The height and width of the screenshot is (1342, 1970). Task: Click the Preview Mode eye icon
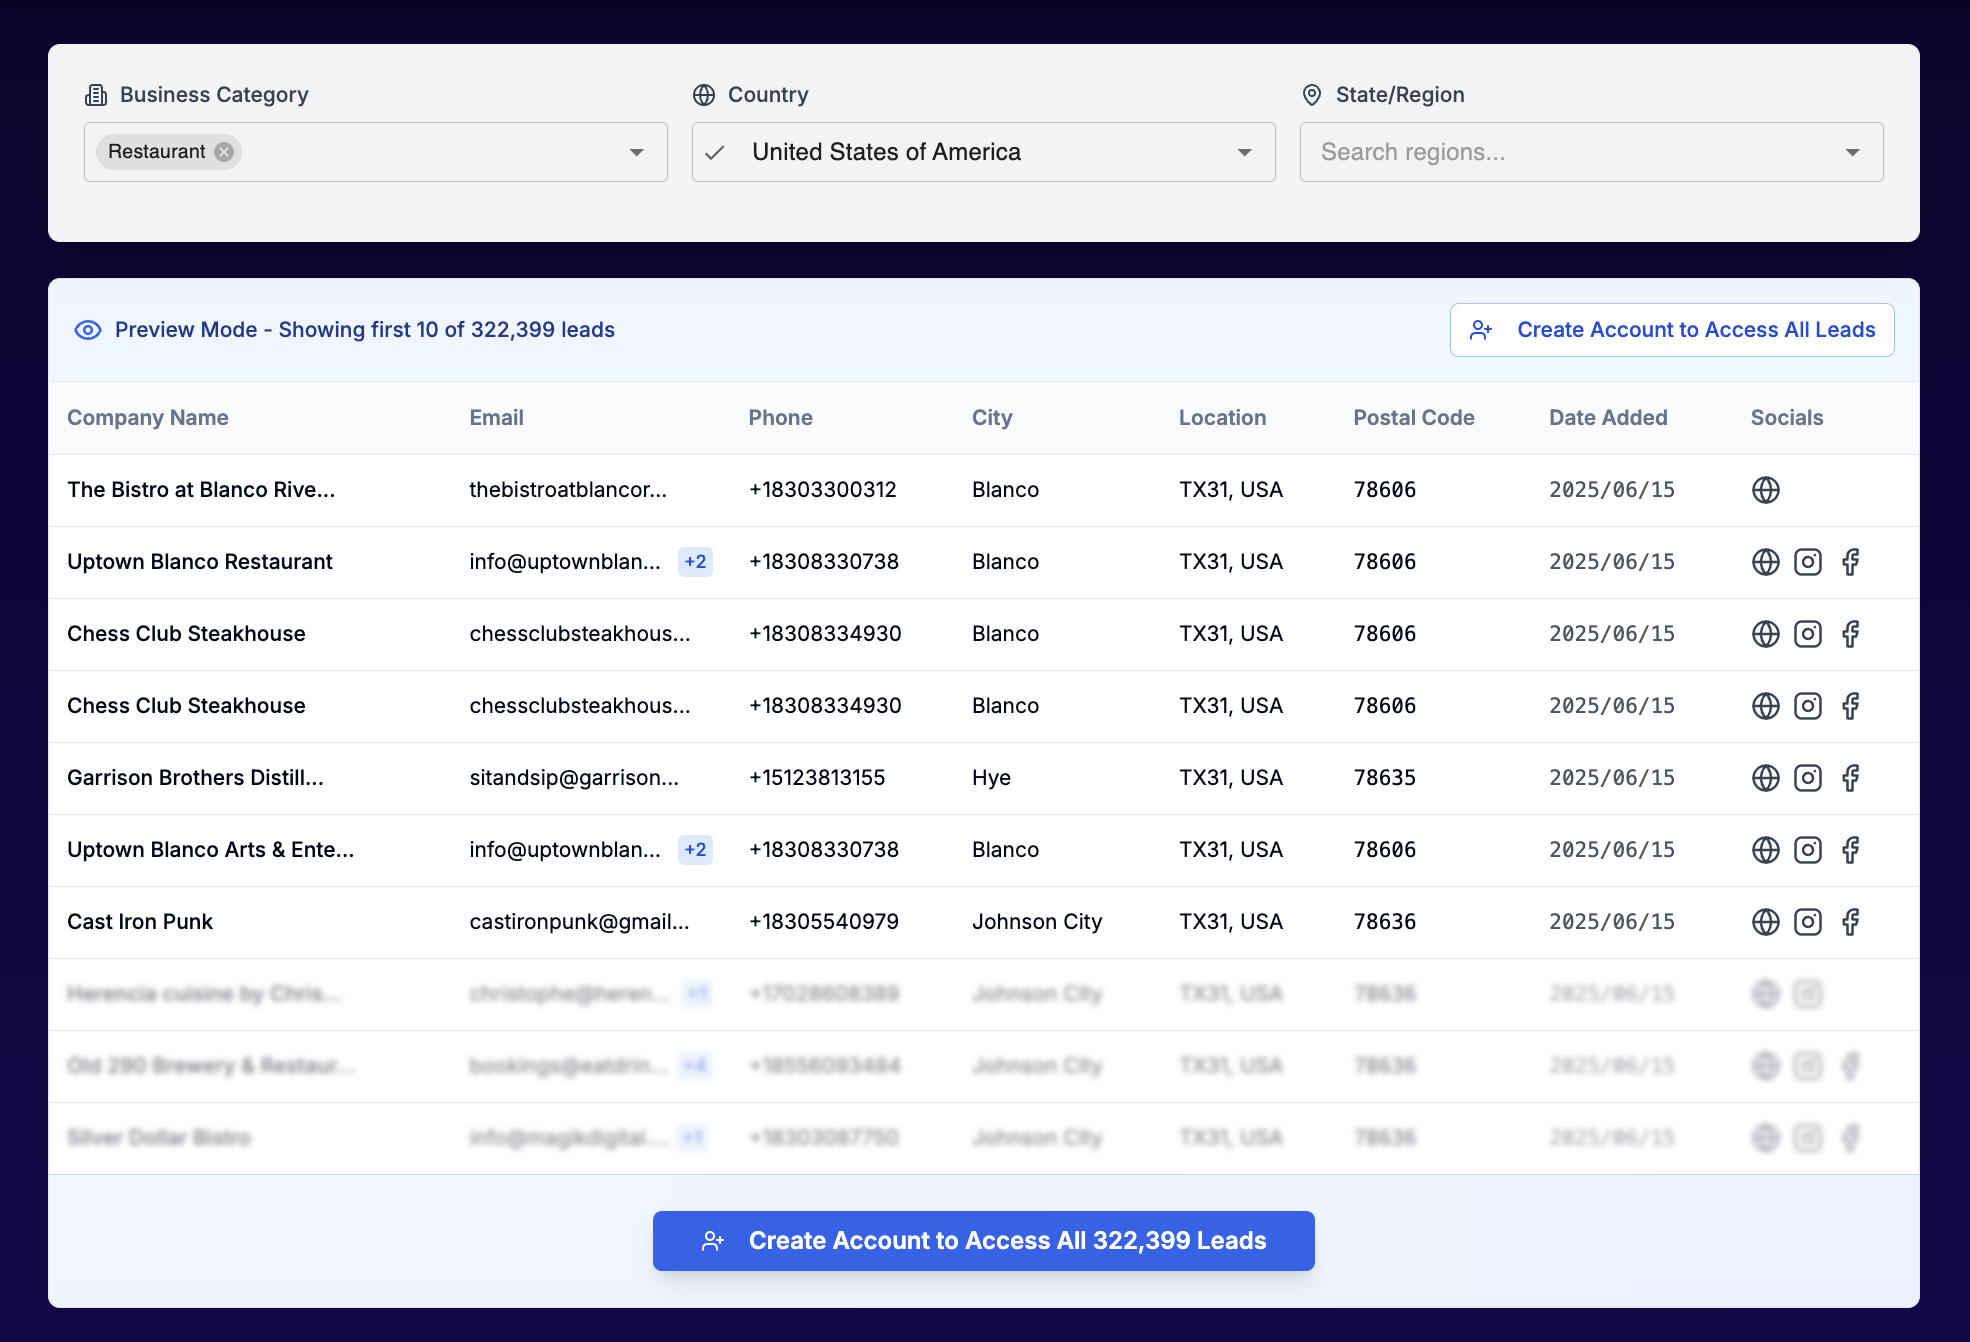point(88,330)
